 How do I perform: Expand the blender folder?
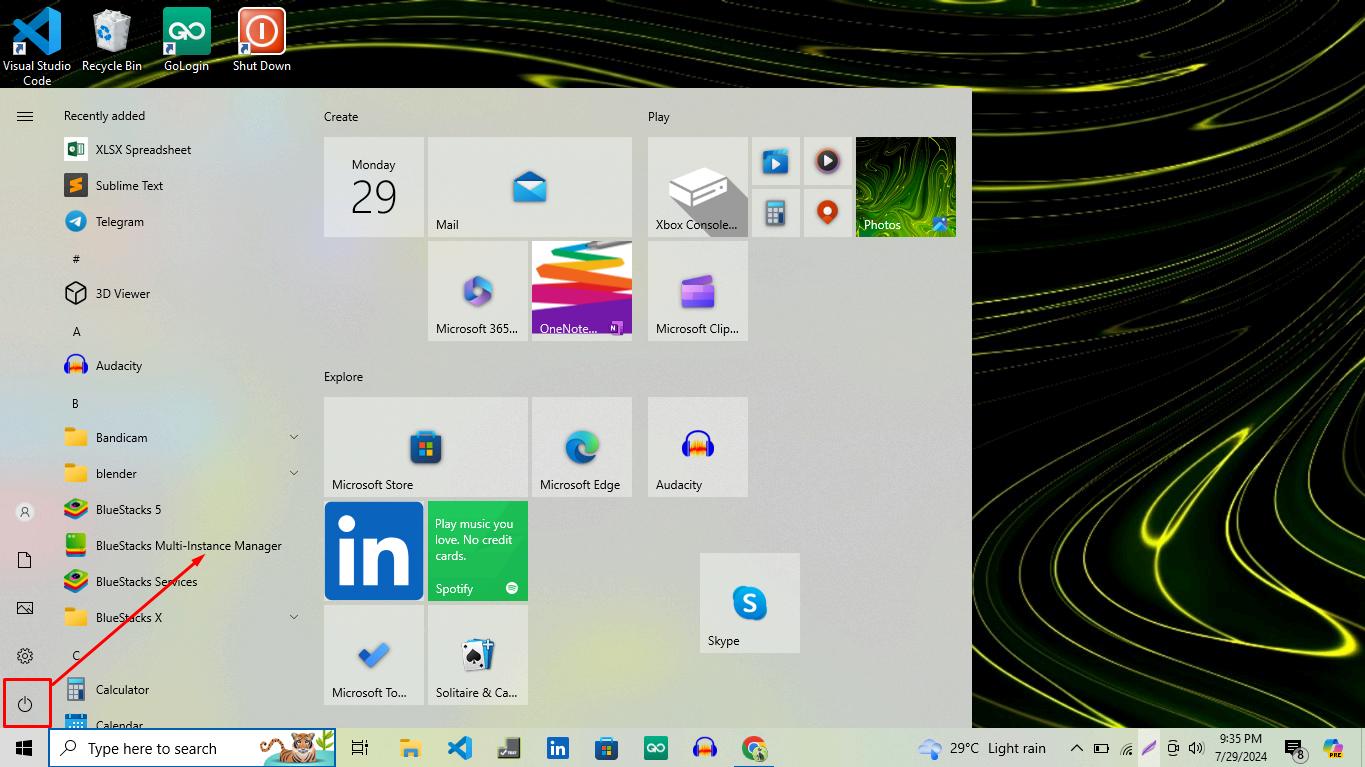pyautogui.click(x=182, y=474)
